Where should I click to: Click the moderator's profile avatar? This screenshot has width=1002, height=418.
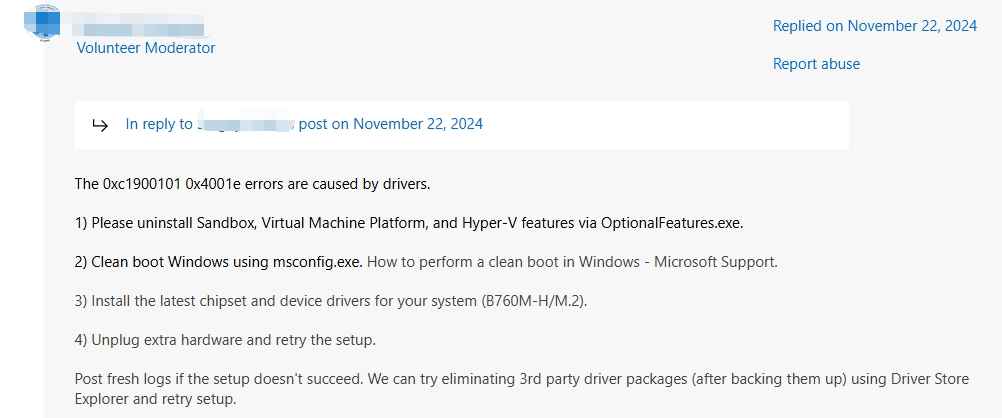40,19
